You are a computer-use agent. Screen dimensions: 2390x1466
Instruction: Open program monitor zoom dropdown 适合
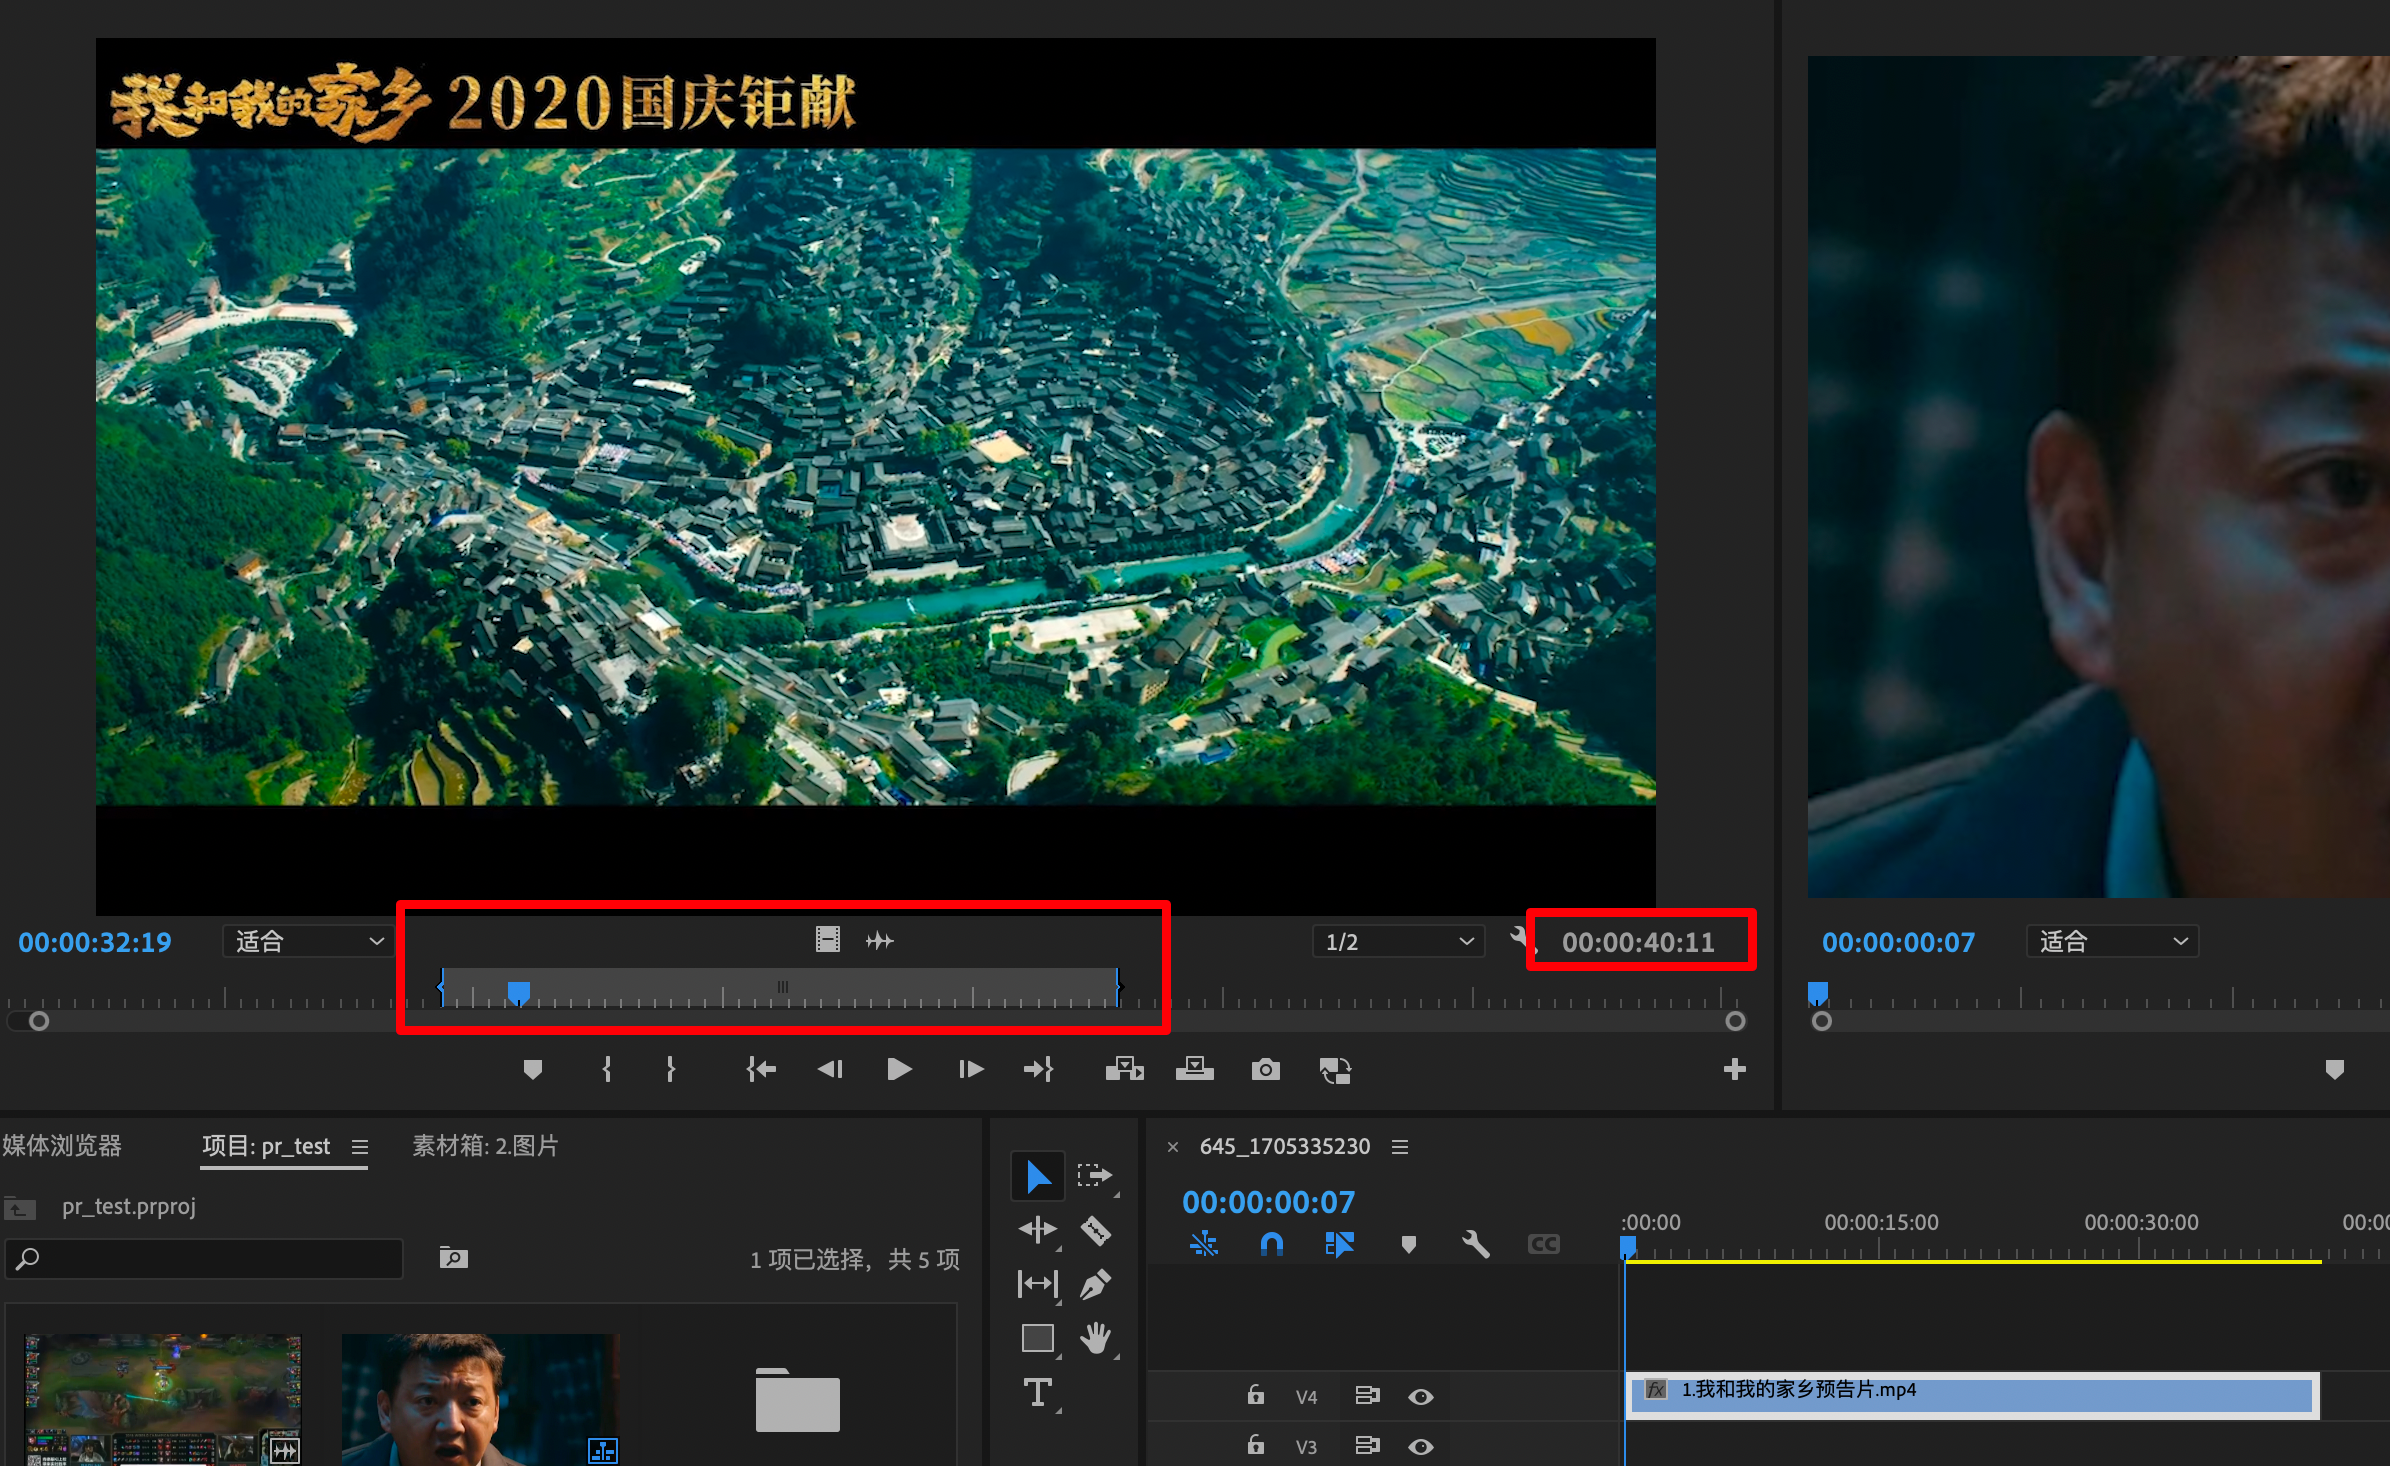2112,941
